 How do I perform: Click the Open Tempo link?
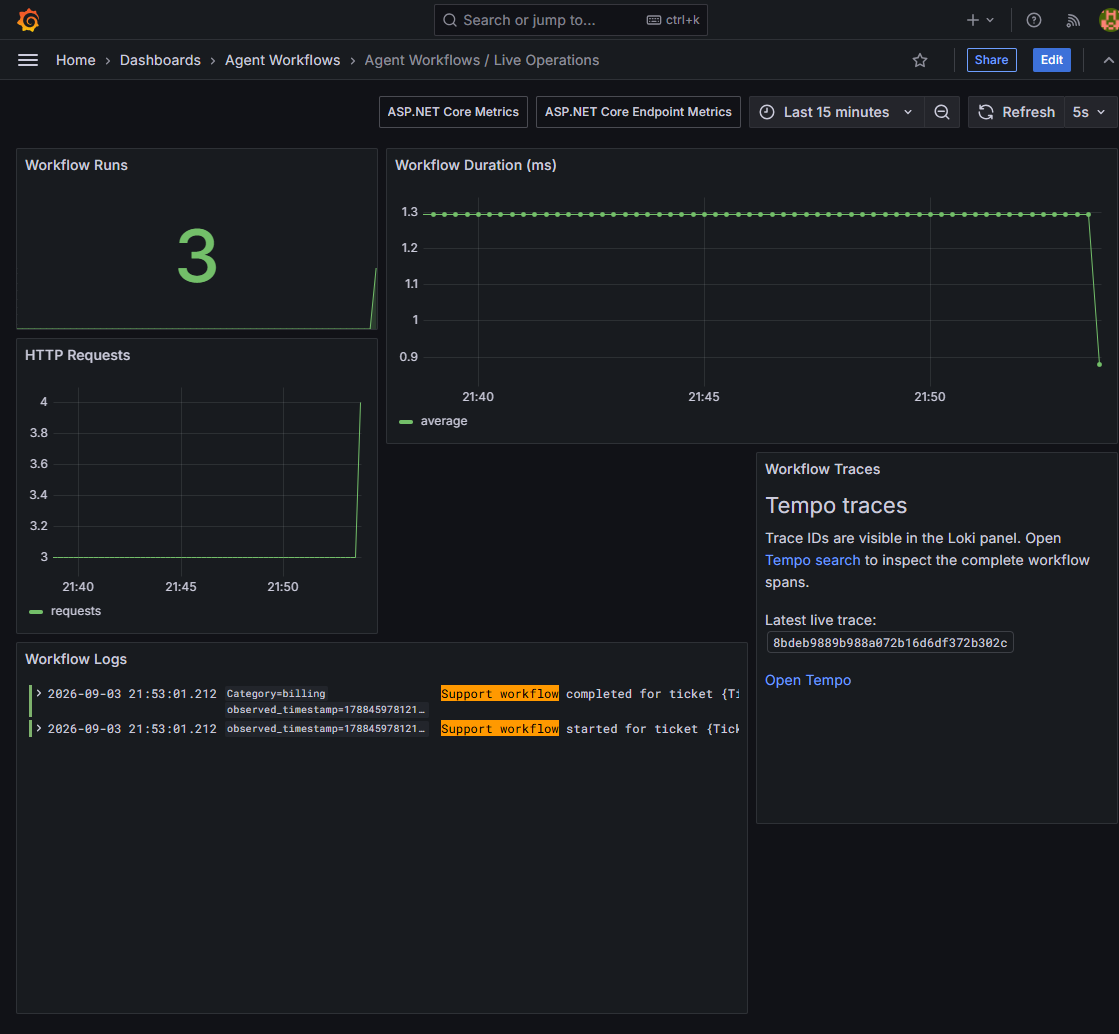pyautogui.click(x=808, y=680)
